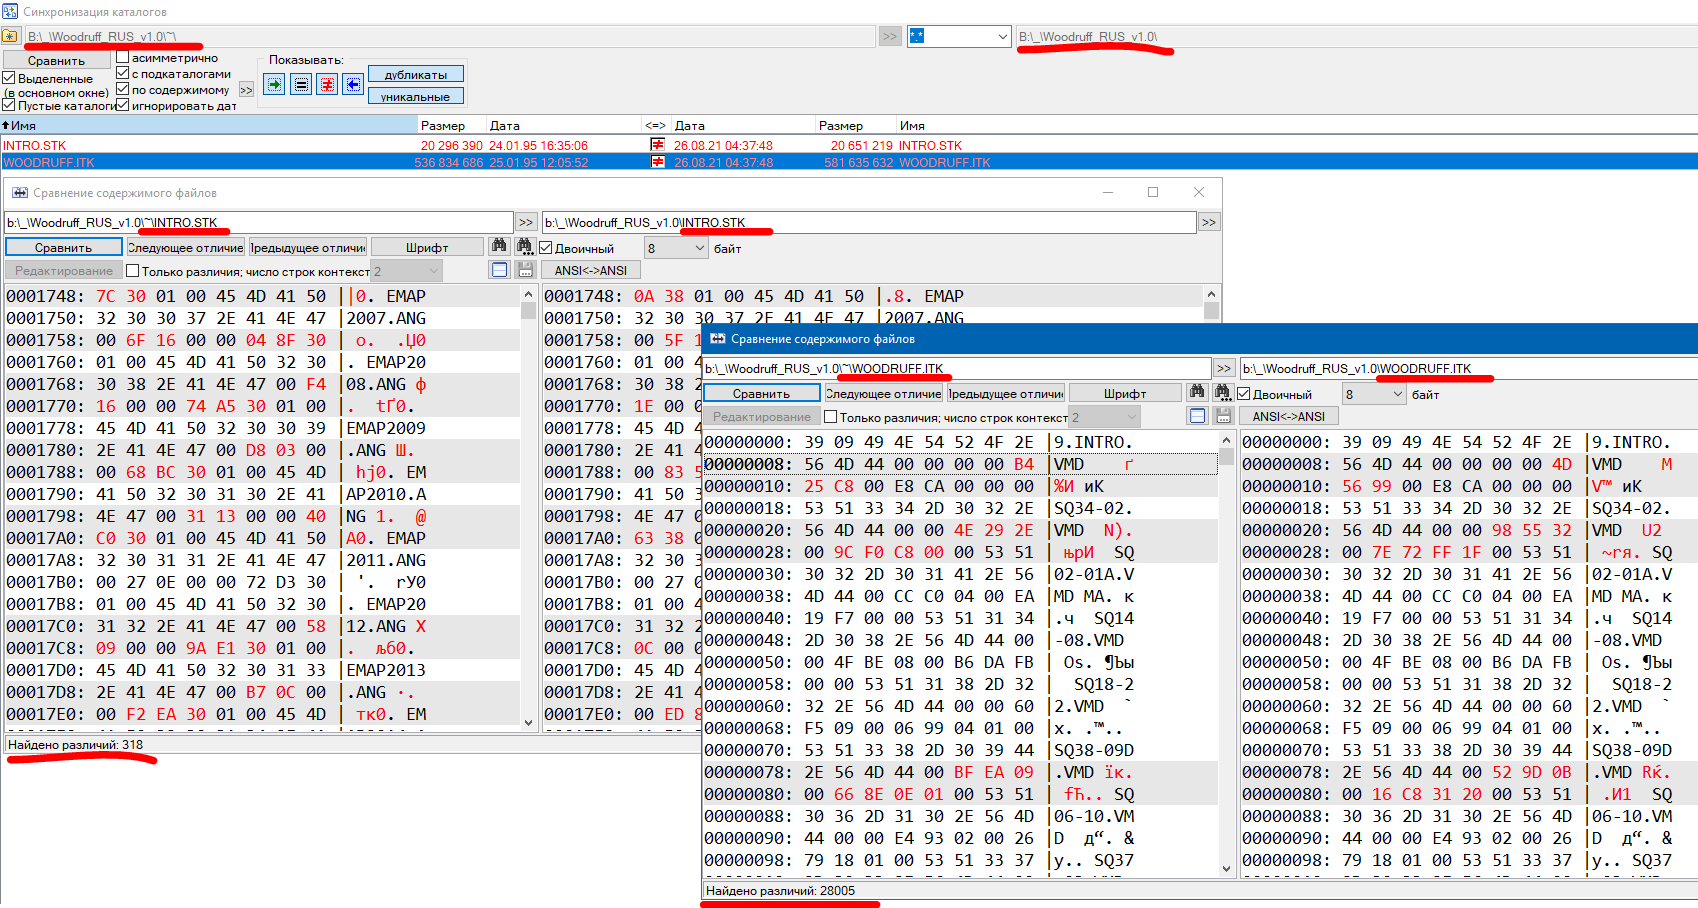Click binoculars search icon in INTRO.STK compare window
Viewport: 1698px width, 908px height.
[x=499, y=247]
